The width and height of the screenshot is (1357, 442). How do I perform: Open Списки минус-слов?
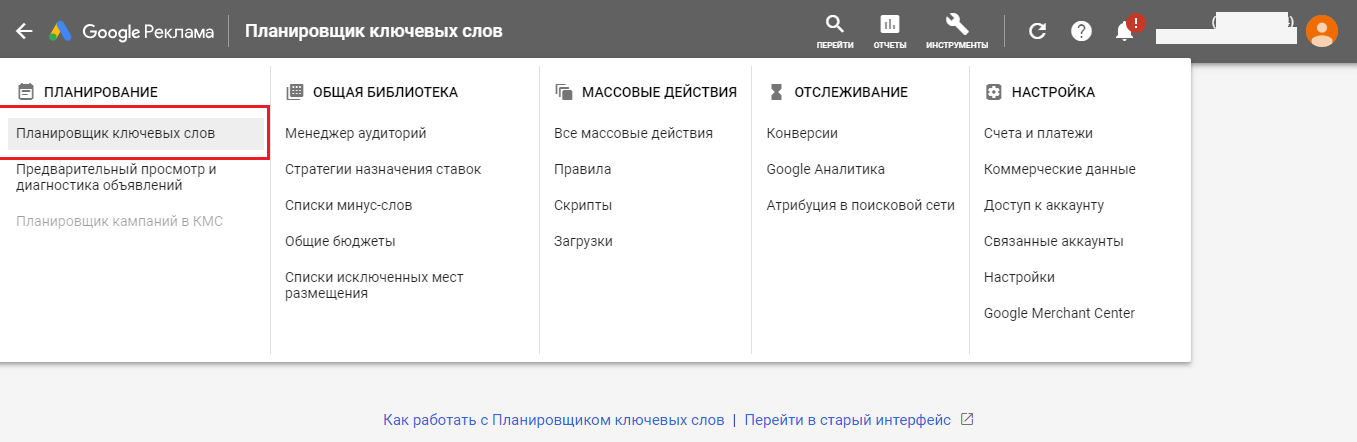pos(348,205)
